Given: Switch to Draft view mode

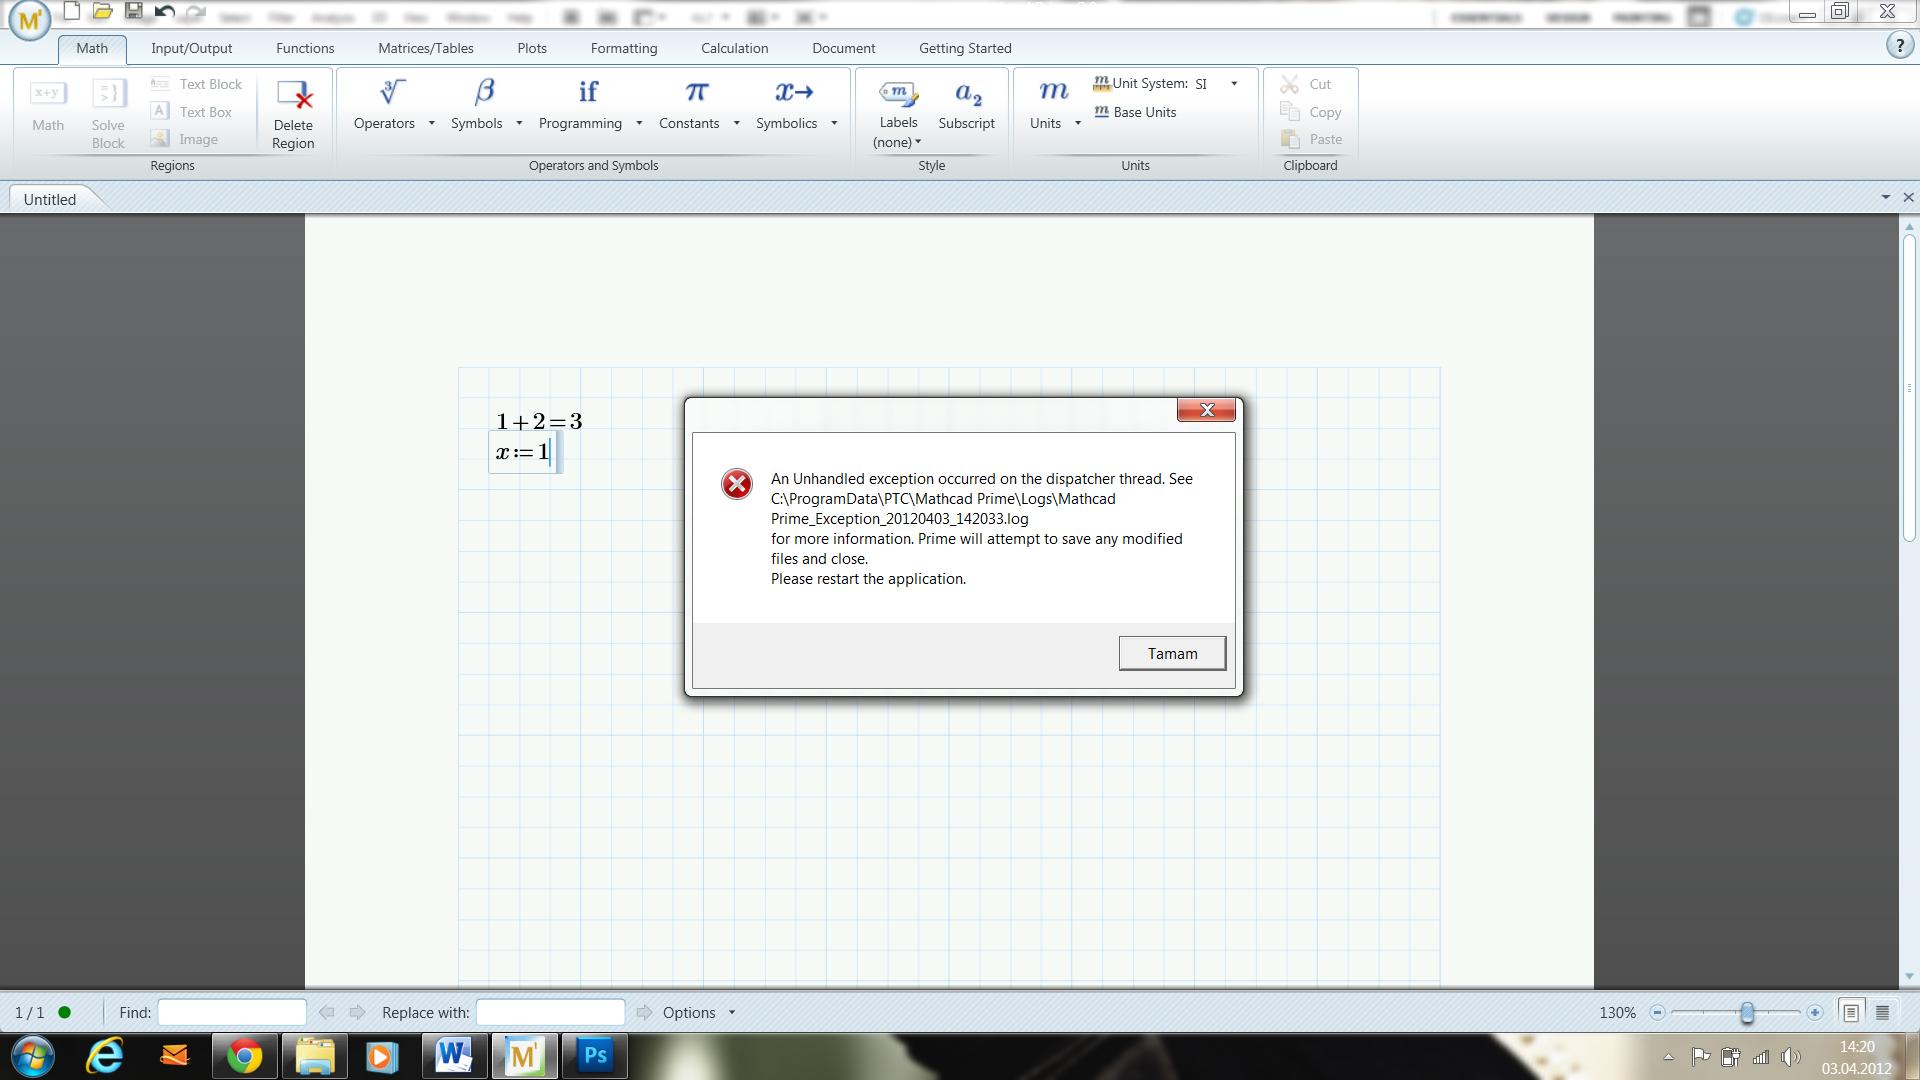Looking at the screenshot, I should pos(1882,1012).
